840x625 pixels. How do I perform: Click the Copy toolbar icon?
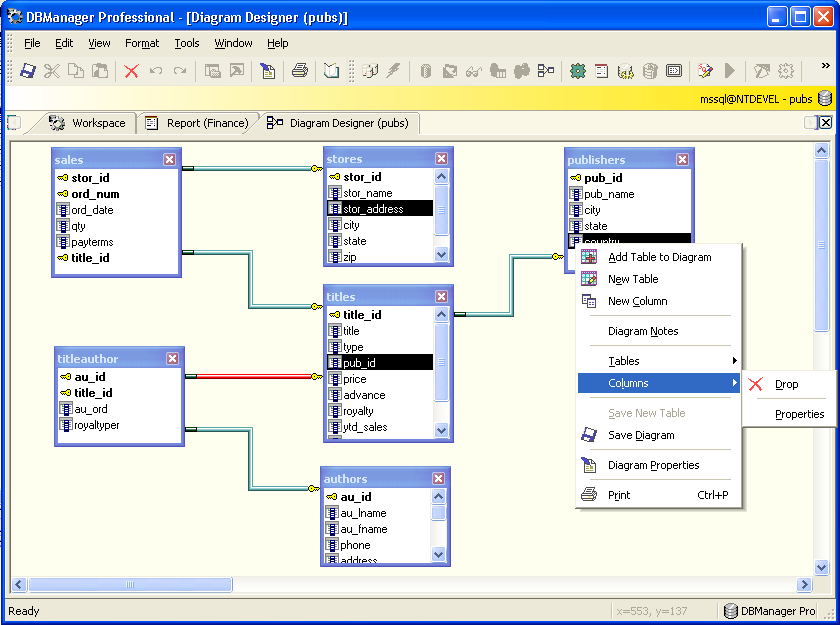point(76,71)
